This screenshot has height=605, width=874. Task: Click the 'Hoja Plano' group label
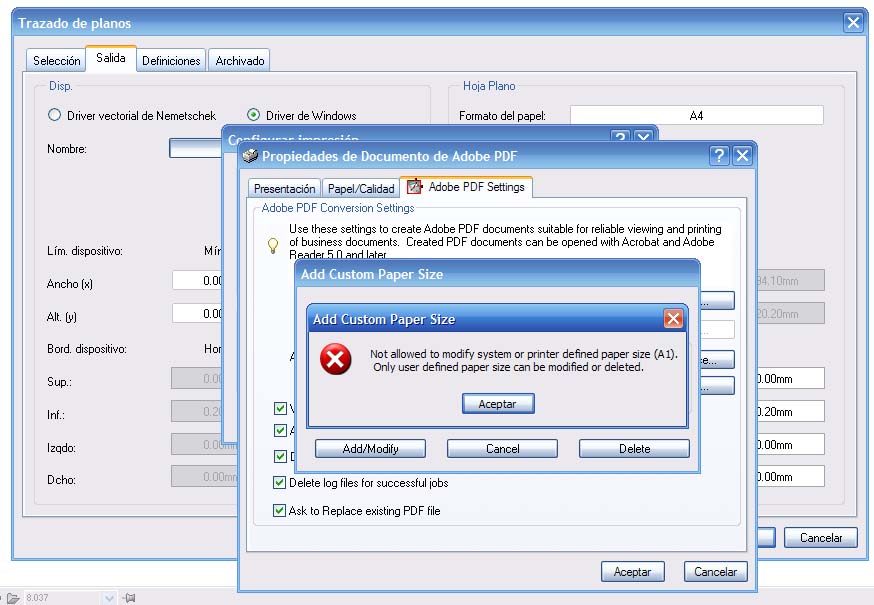(x=489, y=86)
